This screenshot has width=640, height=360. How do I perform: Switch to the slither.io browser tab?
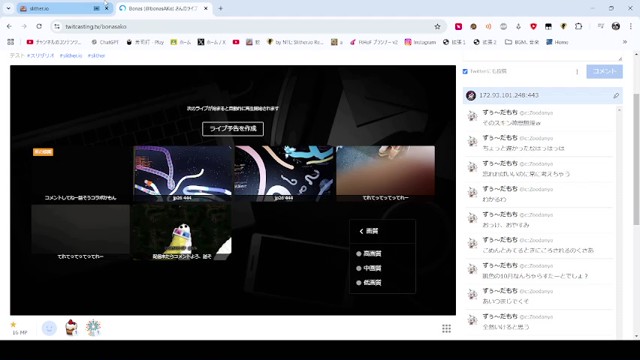coord(60,8)
